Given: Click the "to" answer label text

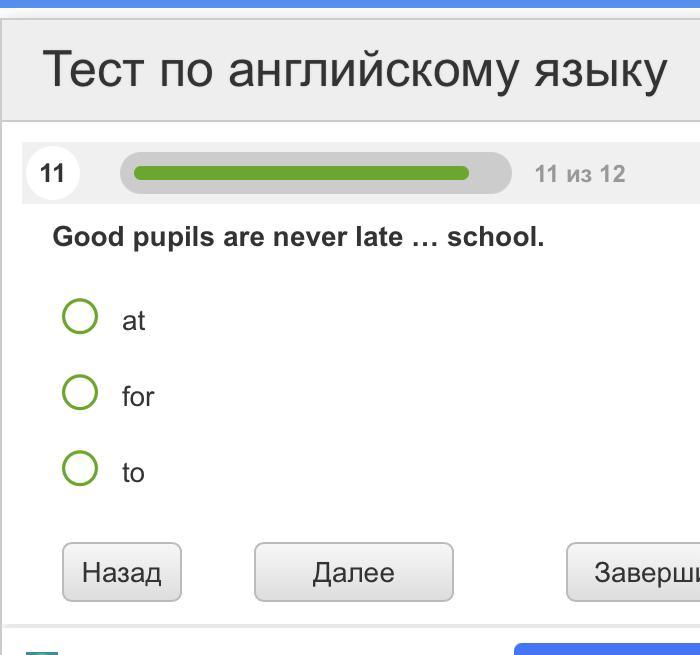Looking at the screenshot, I should pyautogui.click(x=133, y=473).
